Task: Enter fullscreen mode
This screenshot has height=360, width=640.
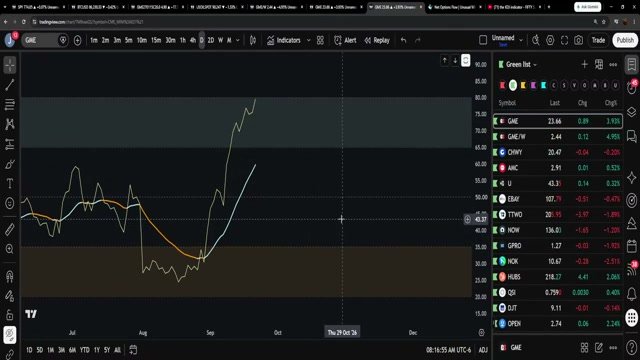Action: [564, 40]
